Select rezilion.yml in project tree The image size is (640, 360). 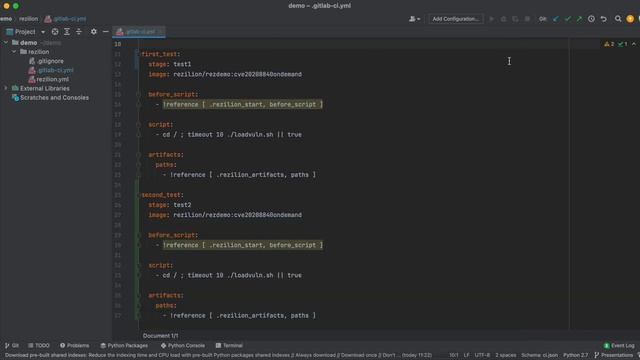pos(49,79)
